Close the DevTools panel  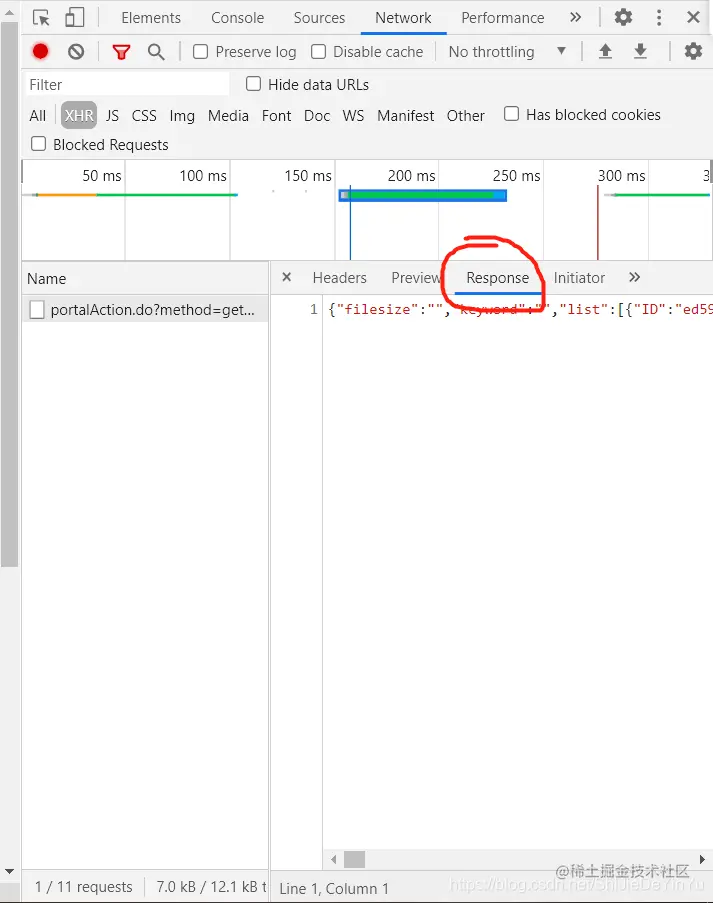693,17
